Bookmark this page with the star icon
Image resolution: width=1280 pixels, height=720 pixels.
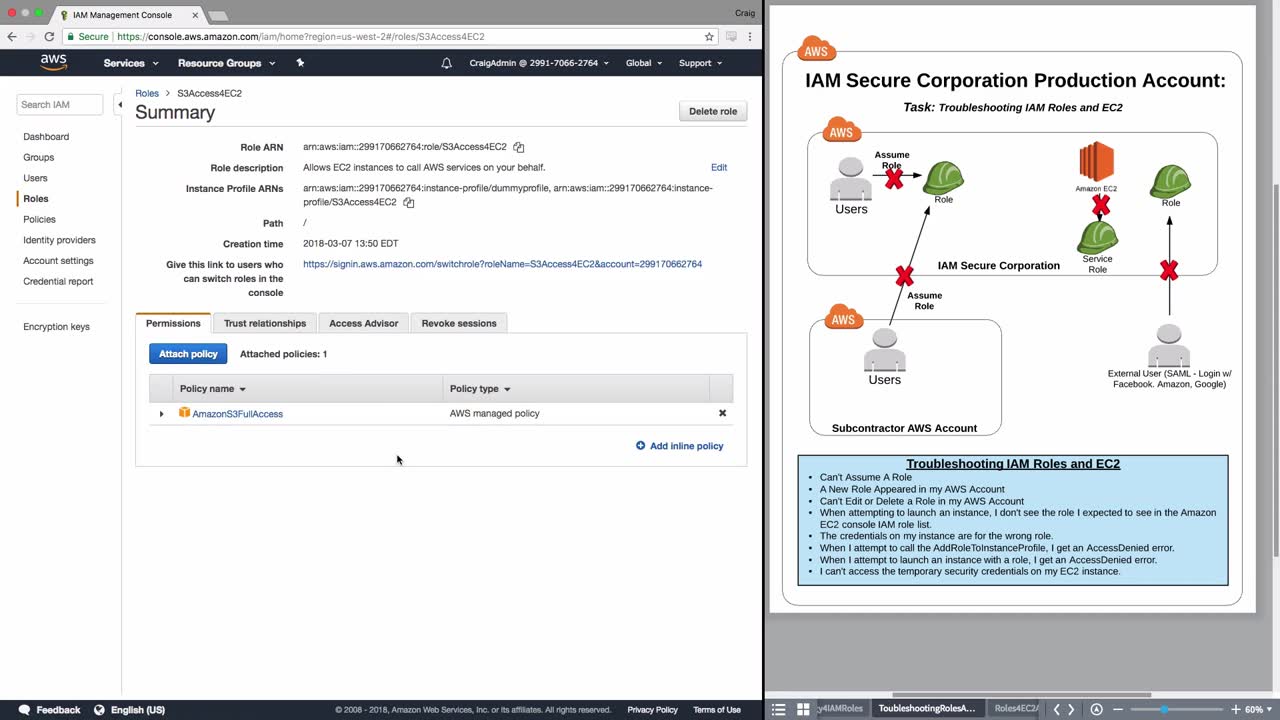(x=709, y=36)
